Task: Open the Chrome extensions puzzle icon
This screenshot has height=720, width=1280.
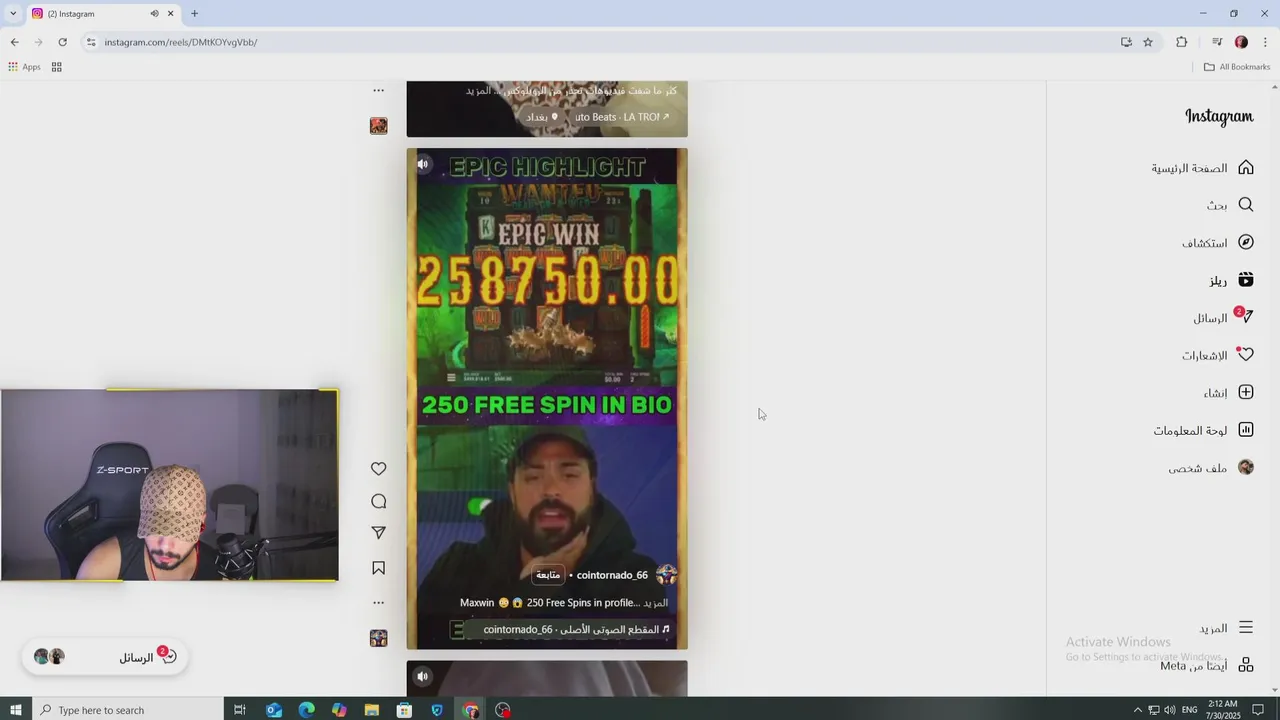Action: click(x=1182, y=42)
